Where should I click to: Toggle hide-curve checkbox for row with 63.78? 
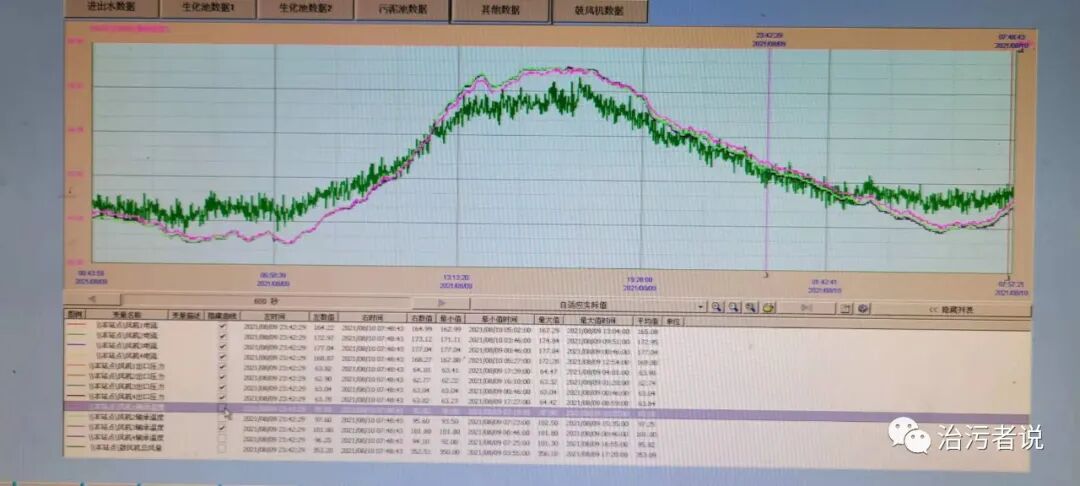[222, 397]
